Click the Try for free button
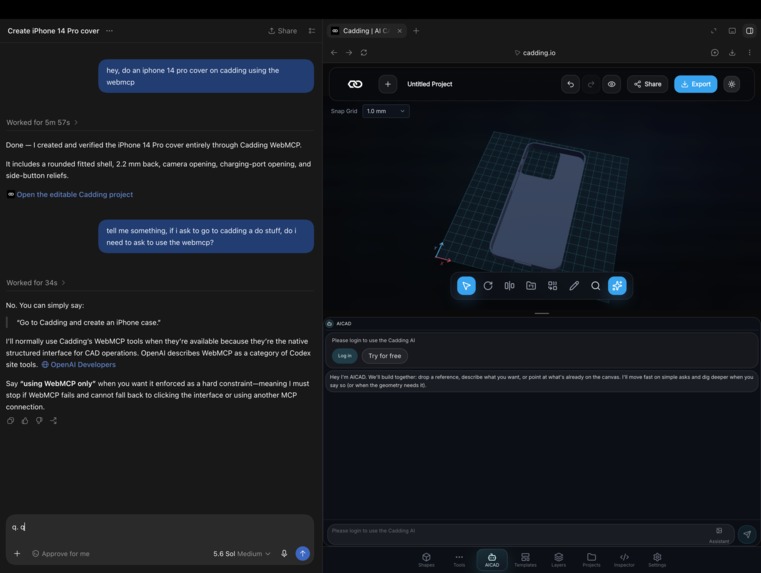This screenshot has width=761, height=573. tap(385, 356)
